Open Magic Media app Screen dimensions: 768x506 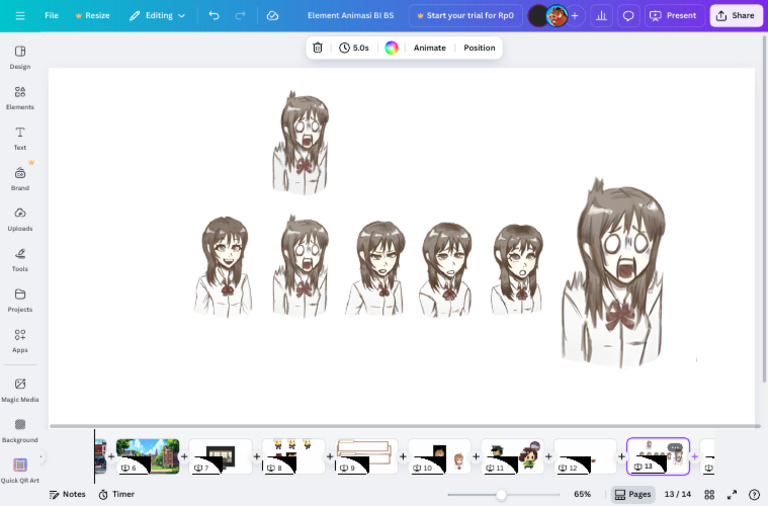[x=20, y=390]
